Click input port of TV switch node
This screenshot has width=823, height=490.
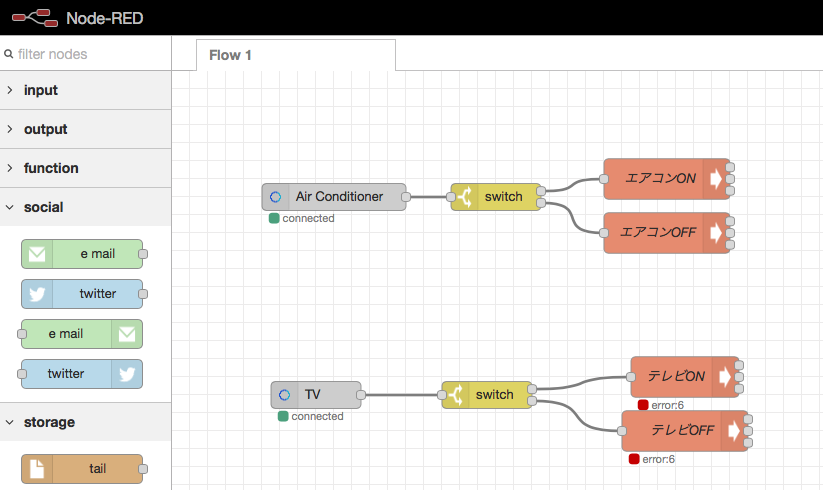click(x=442, y=395)
